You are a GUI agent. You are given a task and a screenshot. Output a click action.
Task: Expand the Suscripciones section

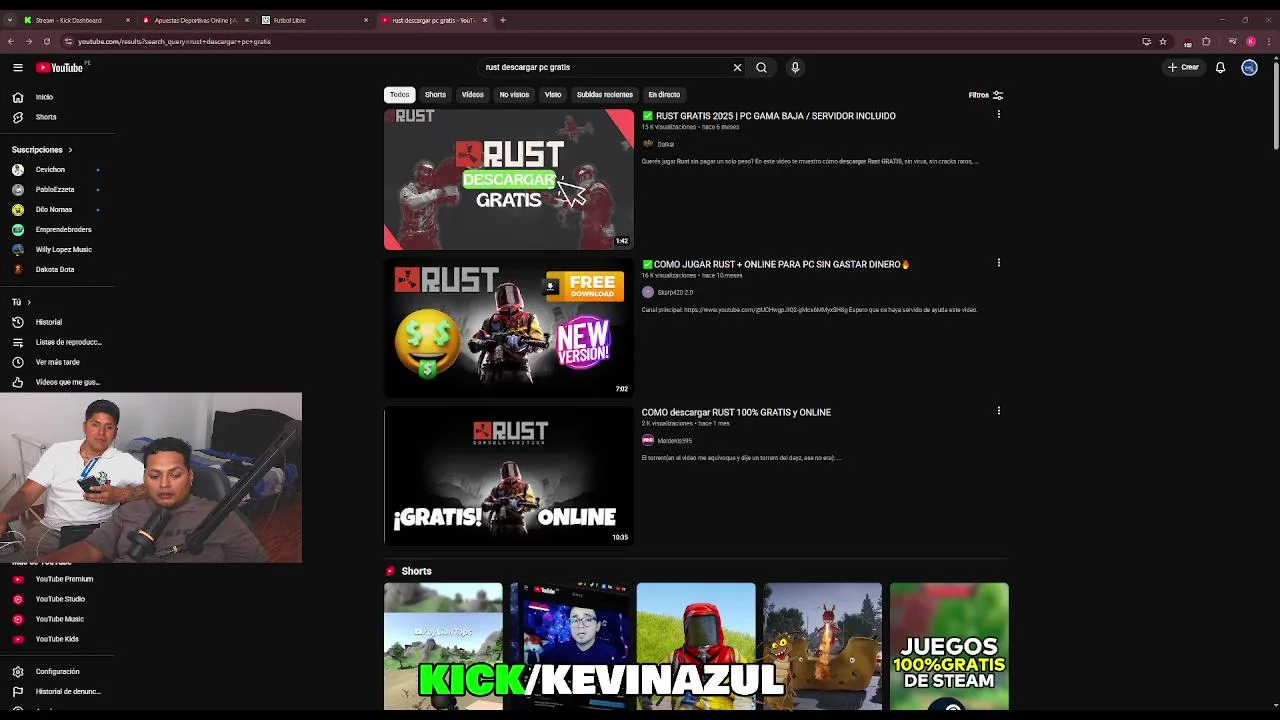(x=42, y=150)
